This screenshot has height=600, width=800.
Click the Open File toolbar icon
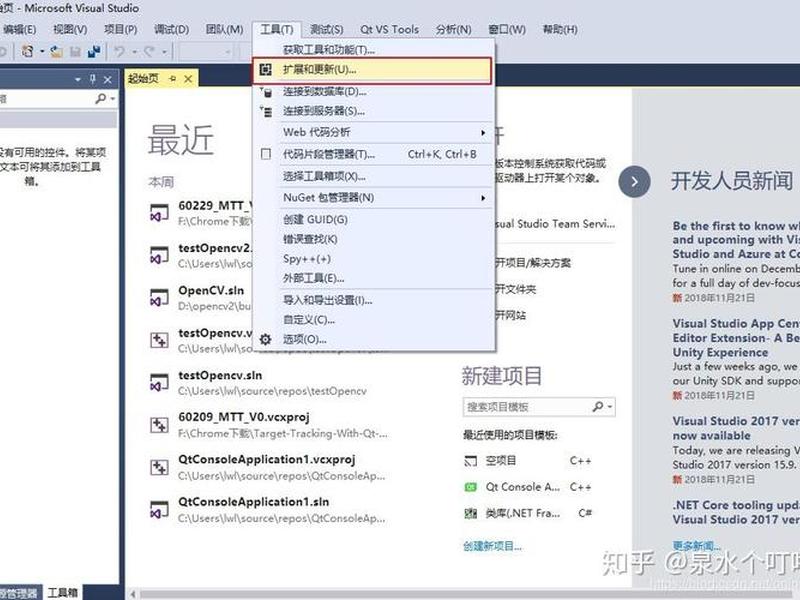point(57,52)
